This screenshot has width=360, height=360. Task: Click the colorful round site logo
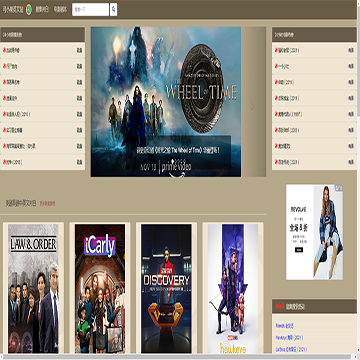click(x=29, y=9)
